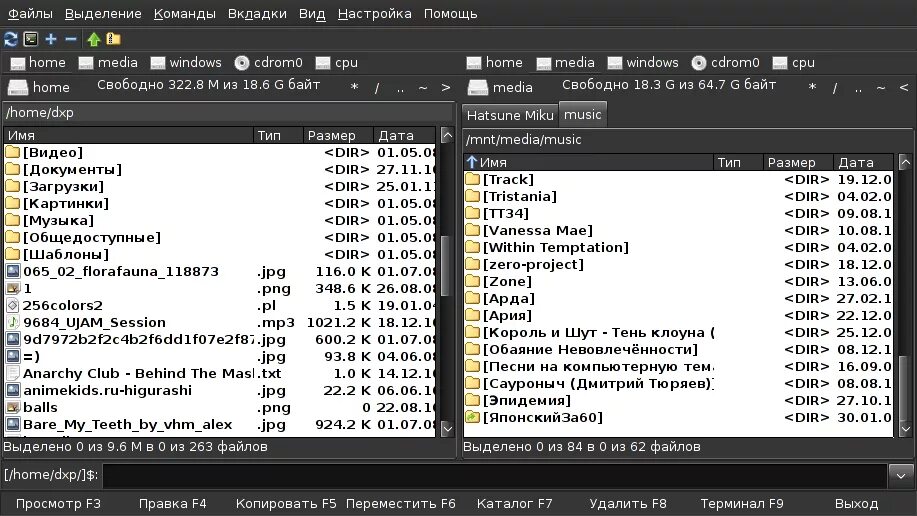Select file 9684_UJAM_Session mp3
This screenshot has width=917, height=516.
point(220,322)
